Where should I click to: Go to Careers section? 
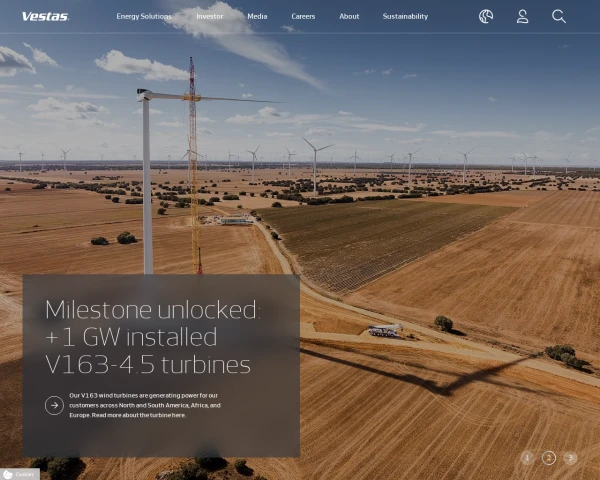303,16
